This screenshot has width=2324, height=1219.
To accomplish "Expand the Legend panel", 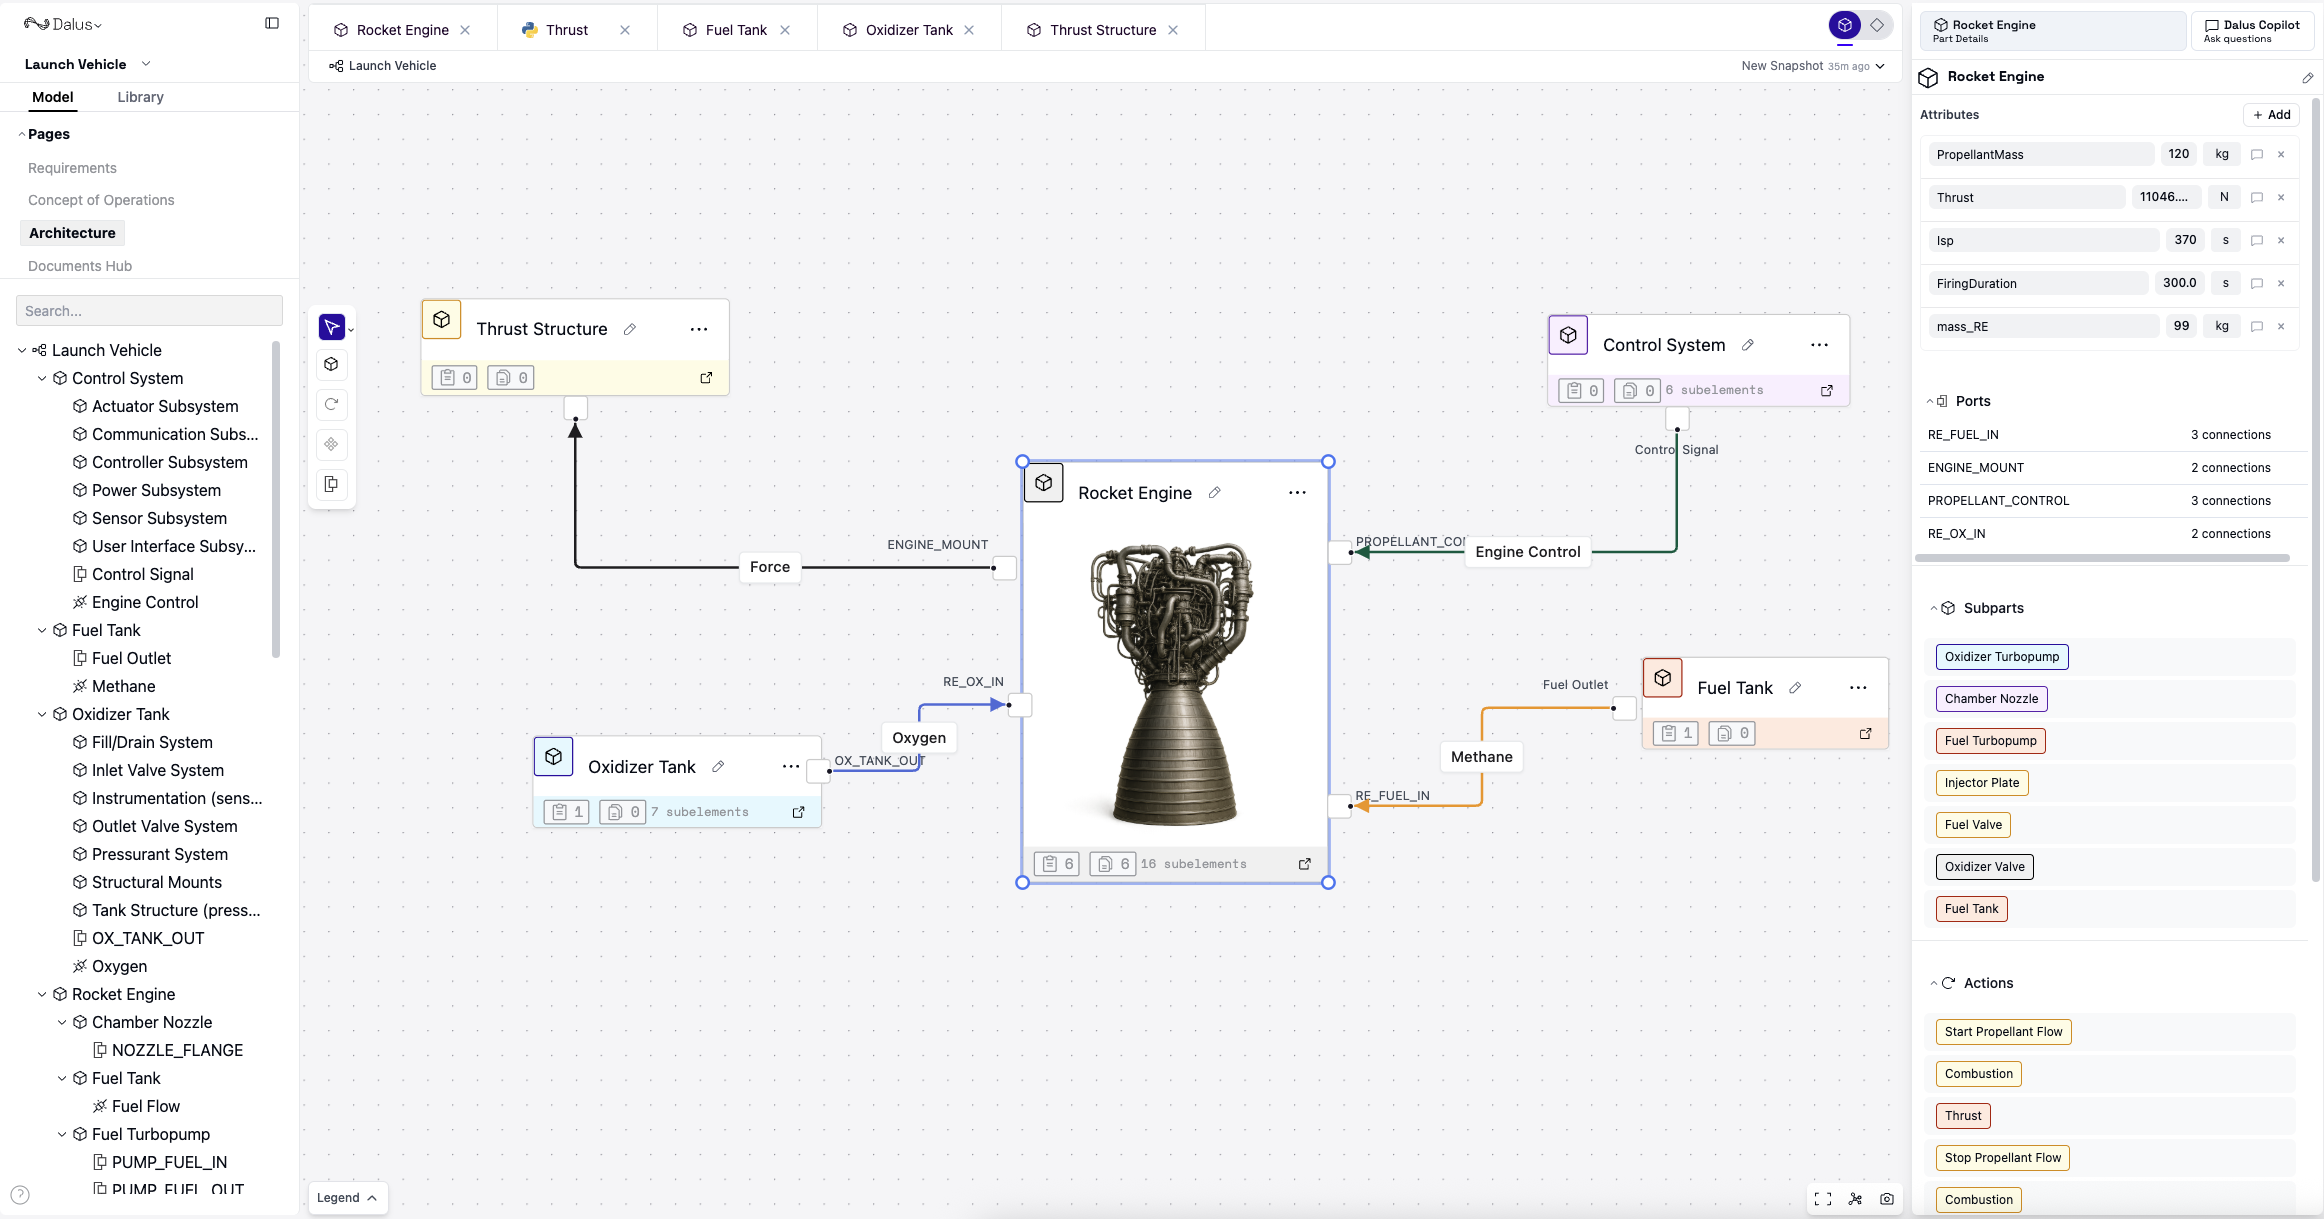I will [x=347, y=1198].
